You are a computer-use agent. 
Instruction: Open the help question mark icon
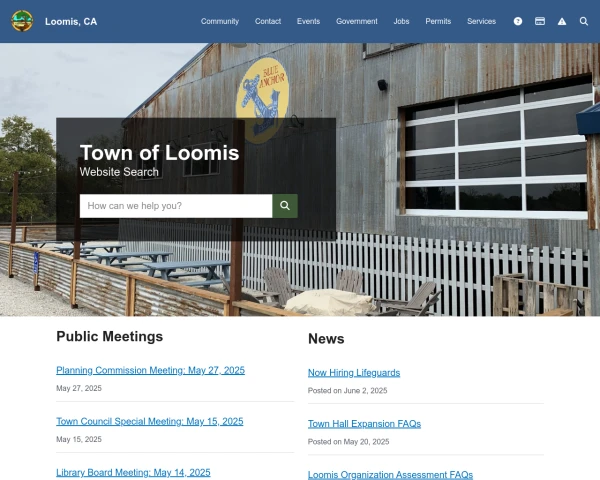pyautogui.click(x=518, y=21)
